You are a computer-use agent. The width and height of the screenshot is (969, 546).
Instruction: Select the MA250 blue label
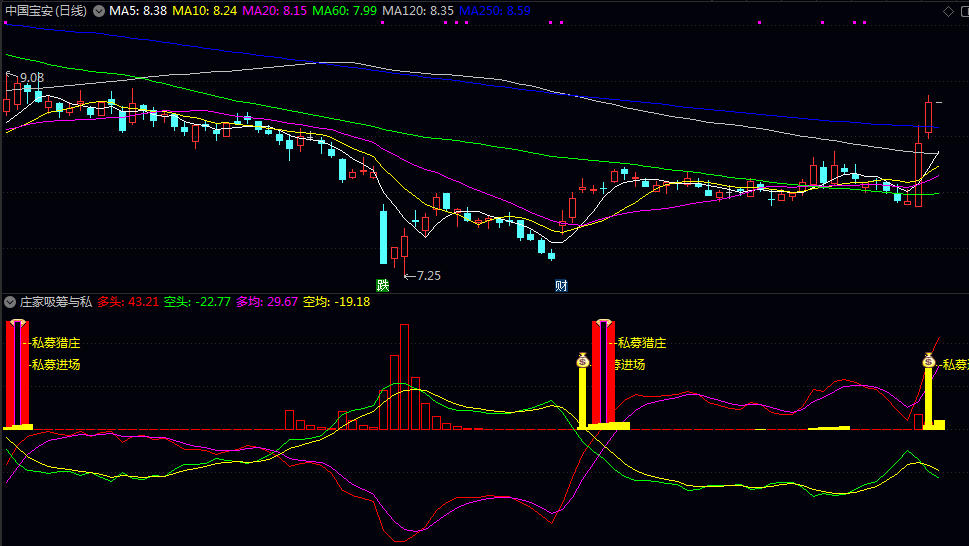coord(495,11)
